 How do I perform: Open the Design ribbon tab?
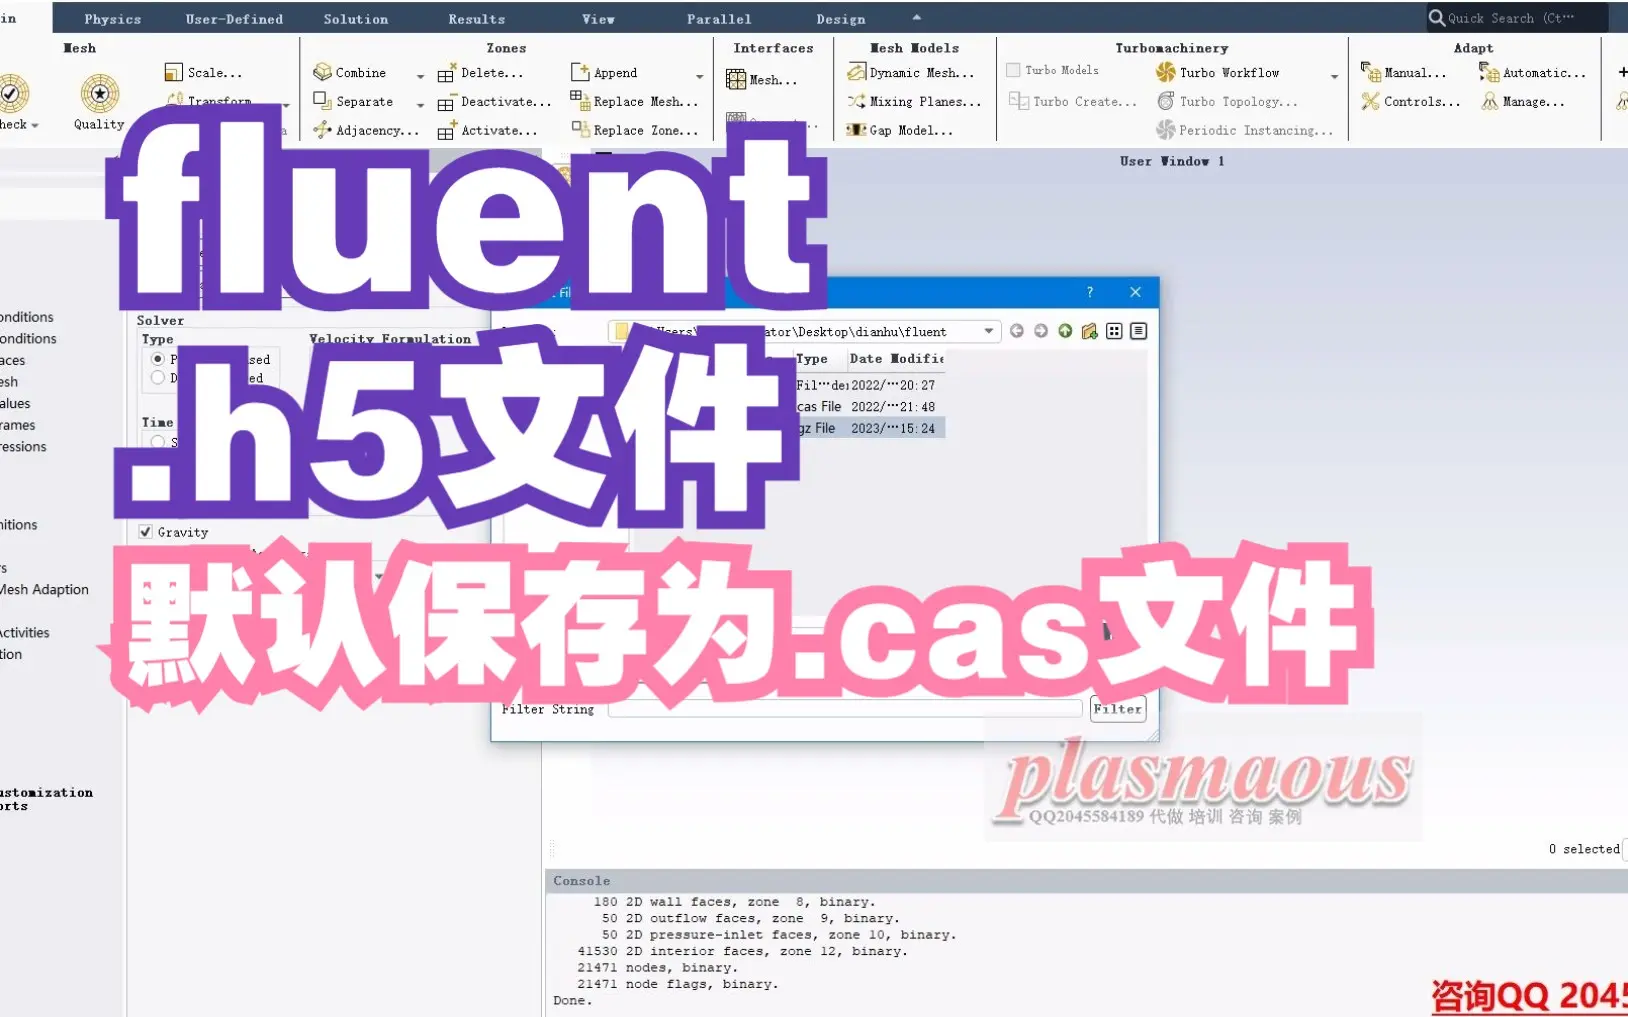click(x=841, y=19)
